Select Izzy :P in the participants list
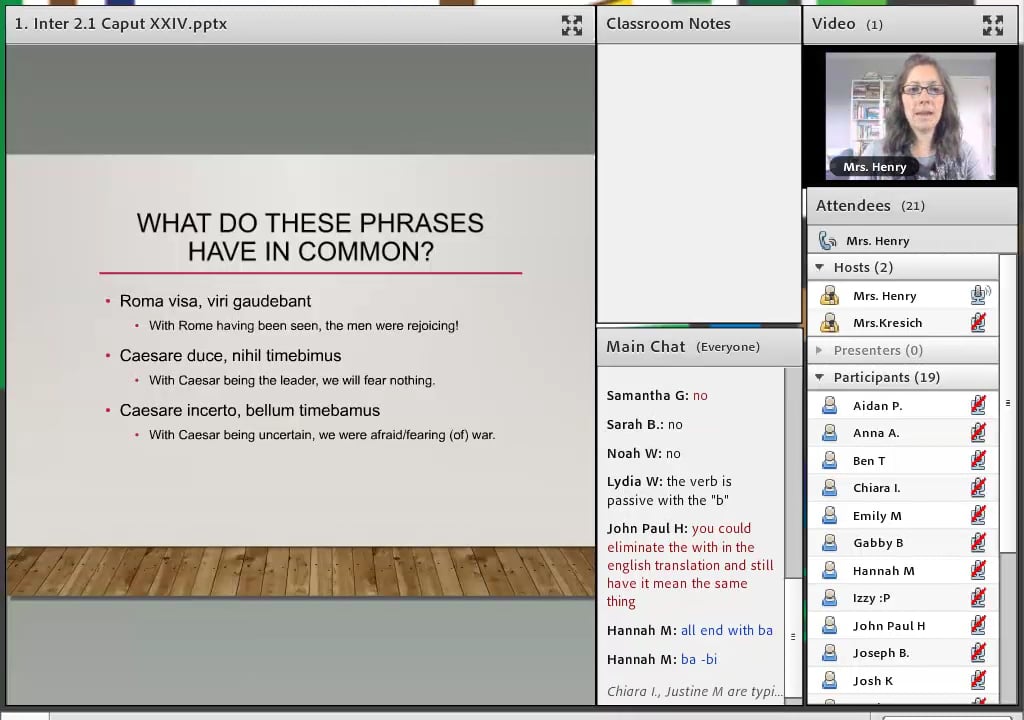The height and width of the screenshot is (720, 1024). coord(903,597)
